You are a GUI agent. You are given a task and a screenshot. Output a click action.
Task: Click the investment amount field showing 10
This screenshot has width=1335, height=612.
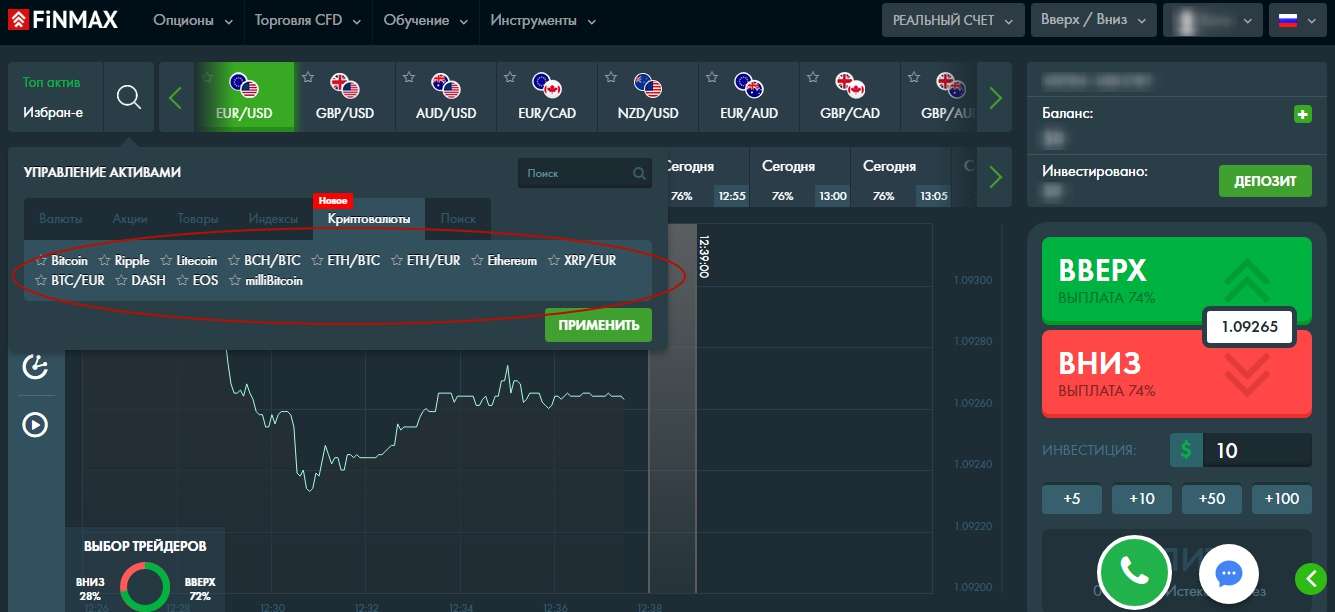(x=1257, y=450)
